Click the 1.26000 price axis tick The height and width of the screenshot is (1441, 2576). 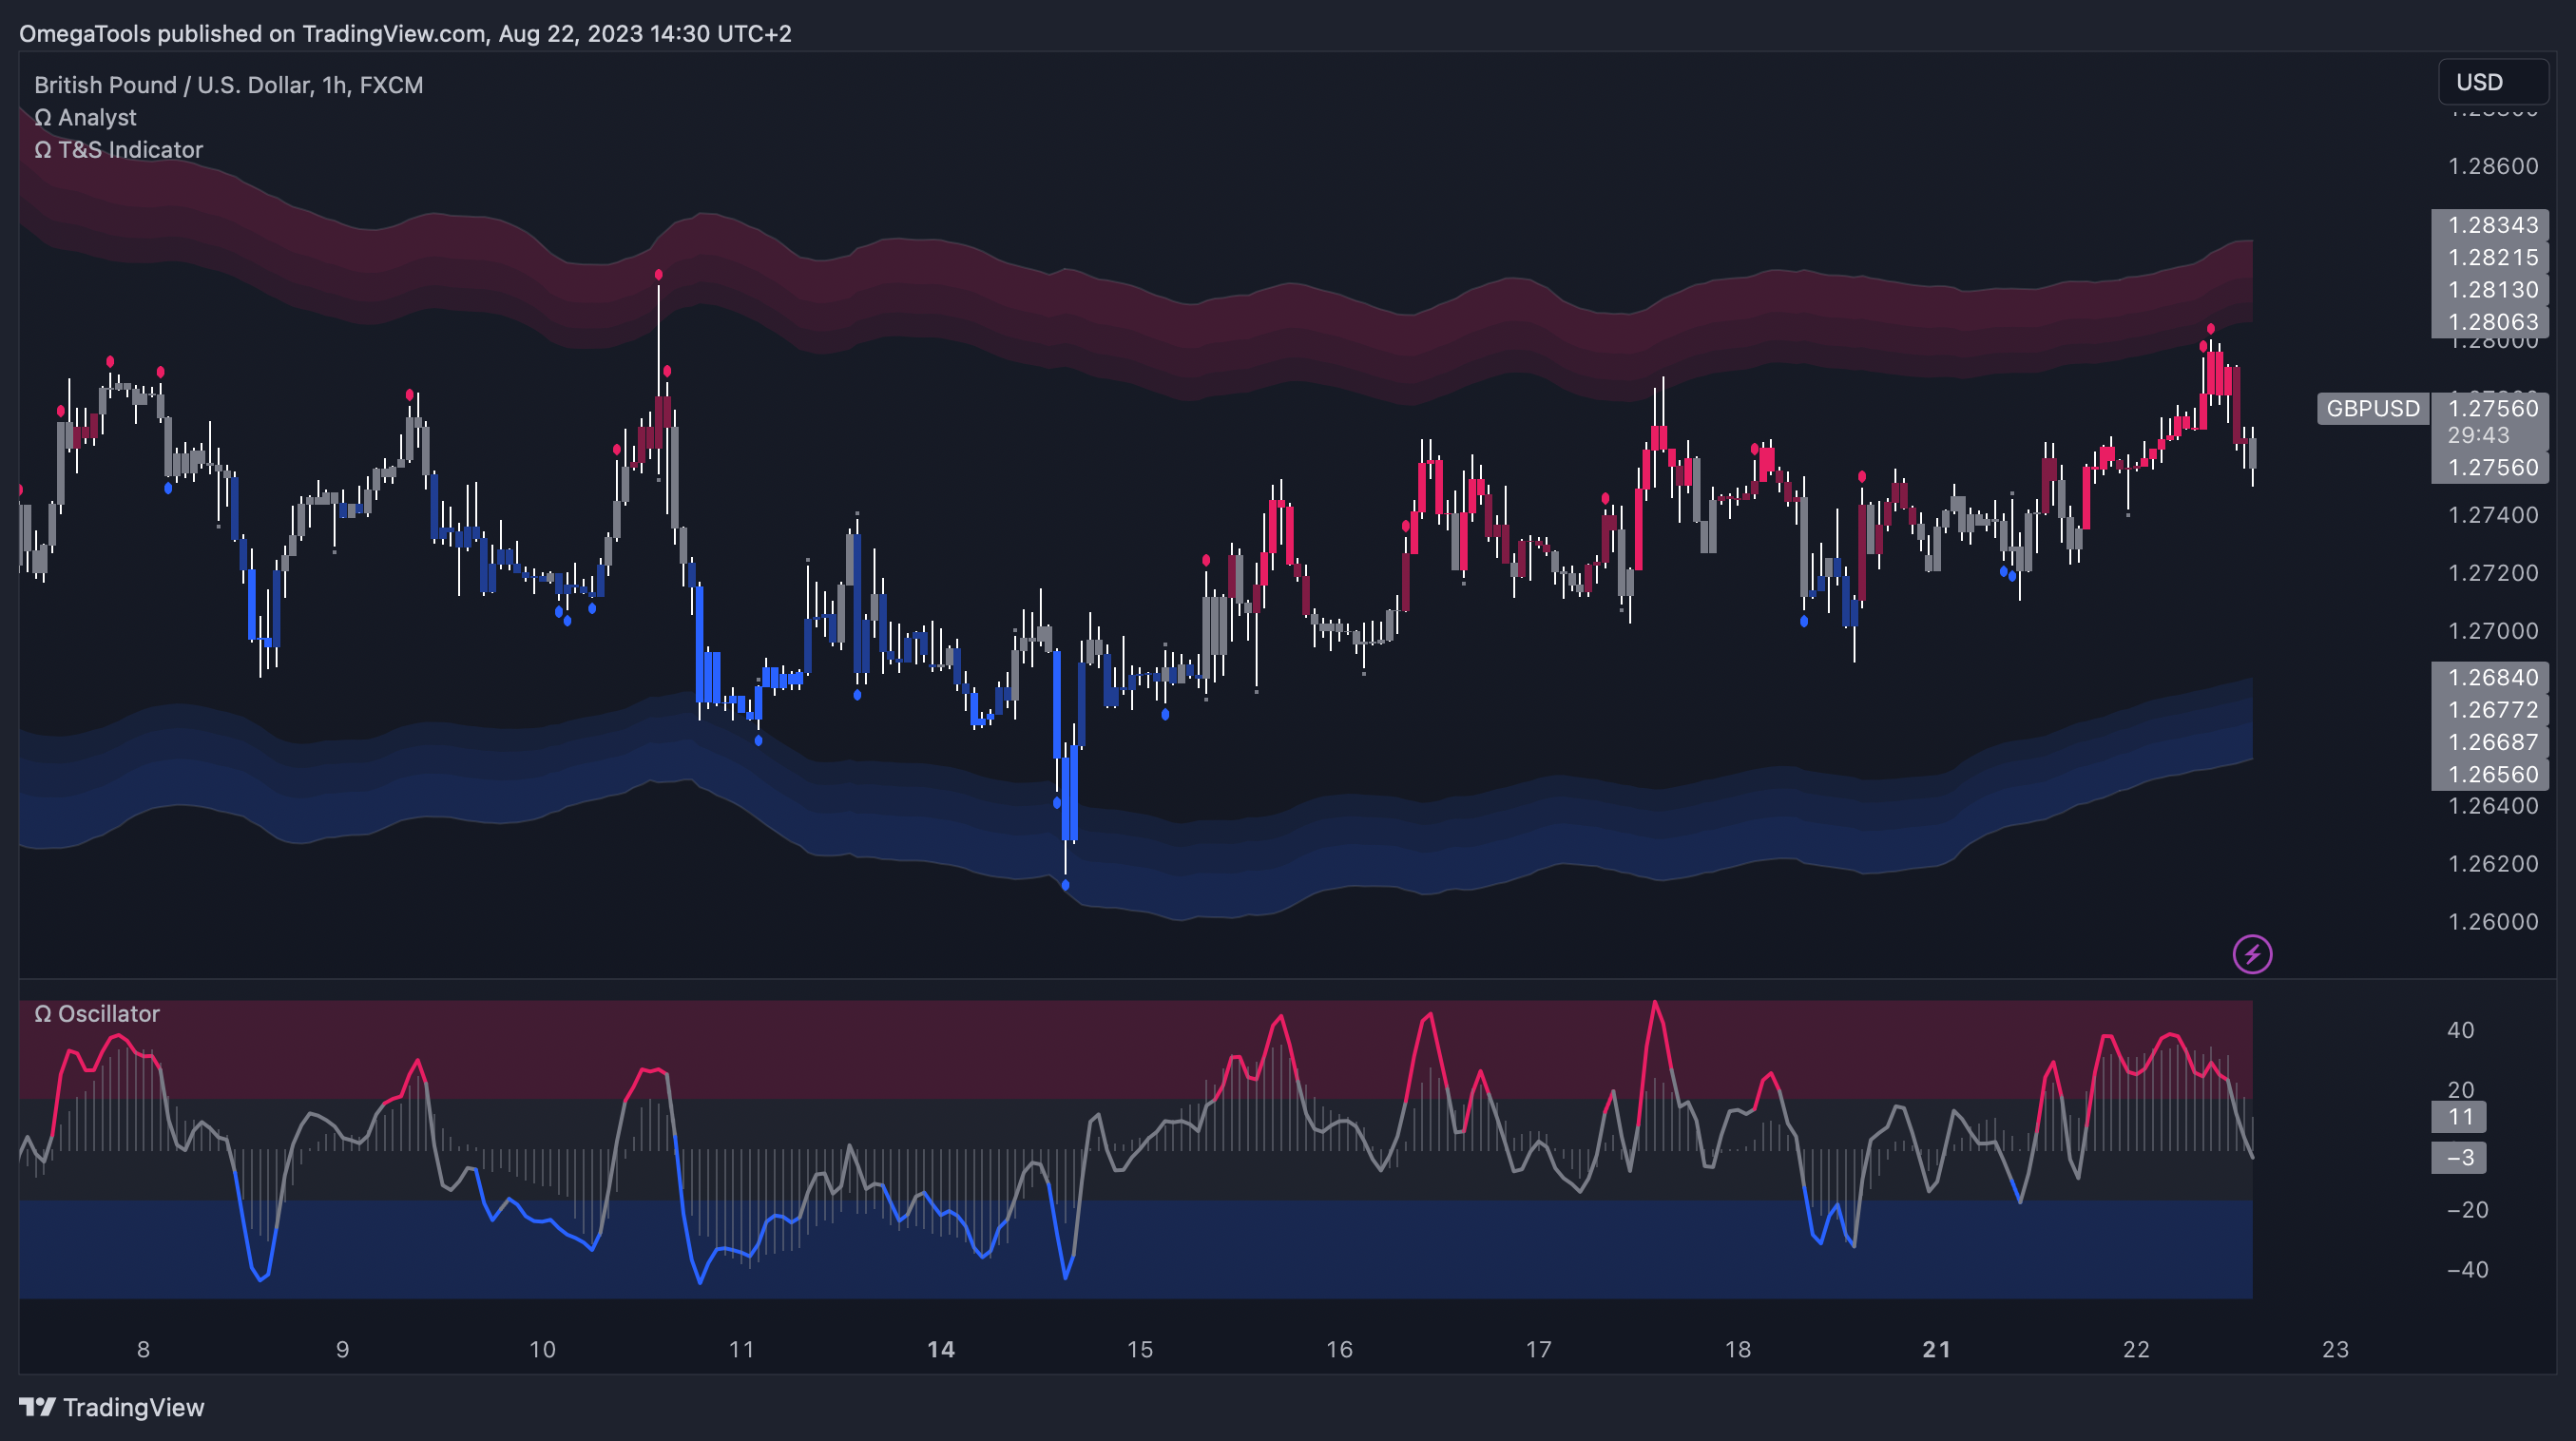pos(2493,922)
